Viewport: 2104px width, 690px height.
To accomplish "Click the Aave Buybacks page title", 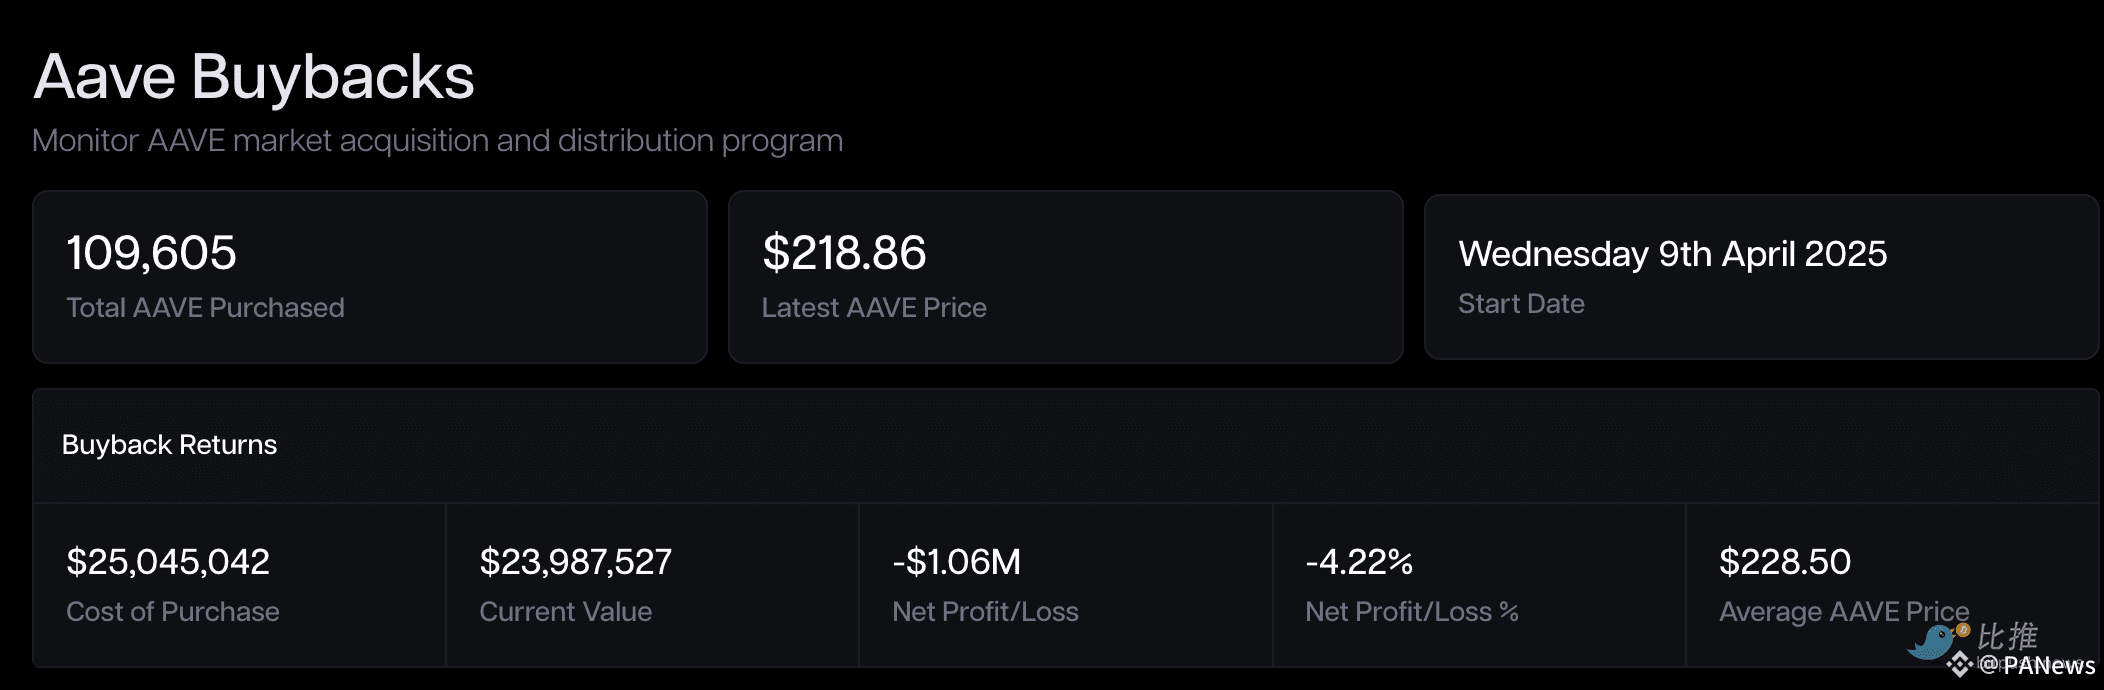I will [254, 77].
